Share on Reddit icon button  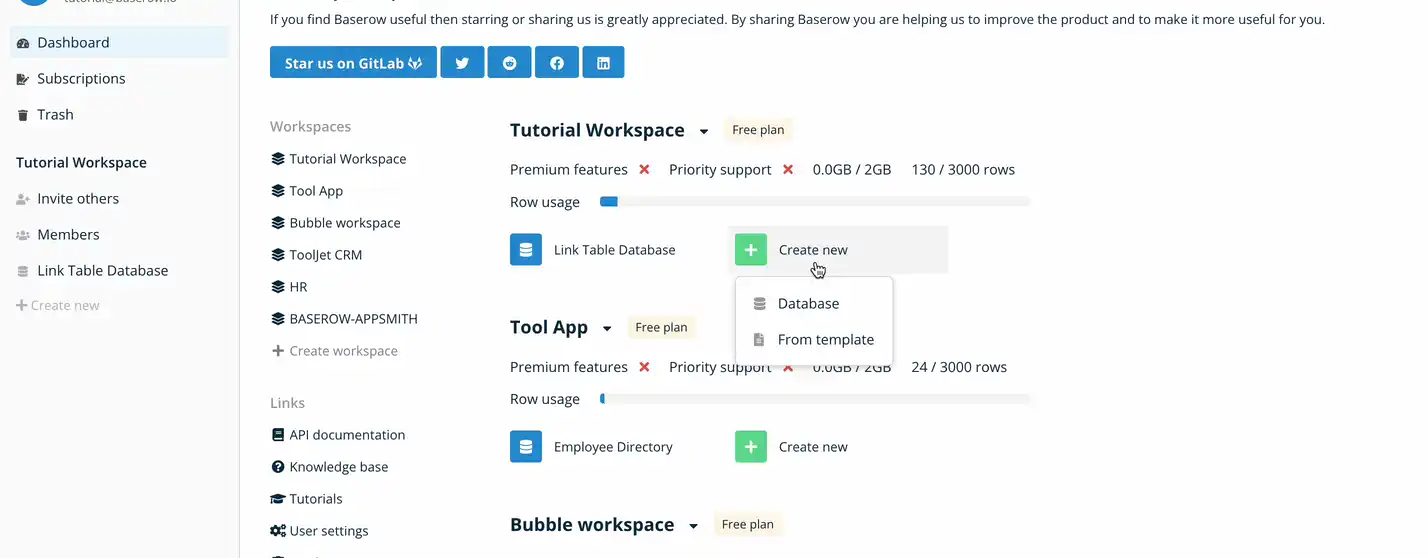(x=510, y=62)
